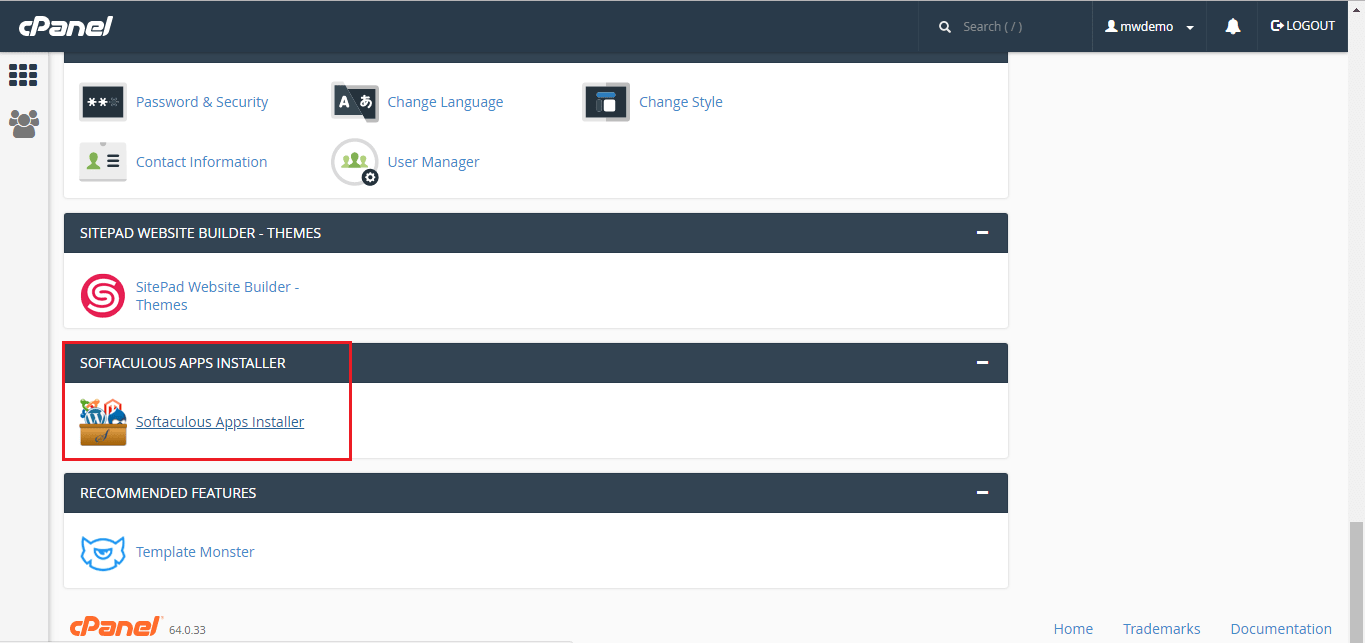Click the Softaculous Apps Installer toolbox icon
Viewport: 1365px width, 643px height.
(103, 422)
